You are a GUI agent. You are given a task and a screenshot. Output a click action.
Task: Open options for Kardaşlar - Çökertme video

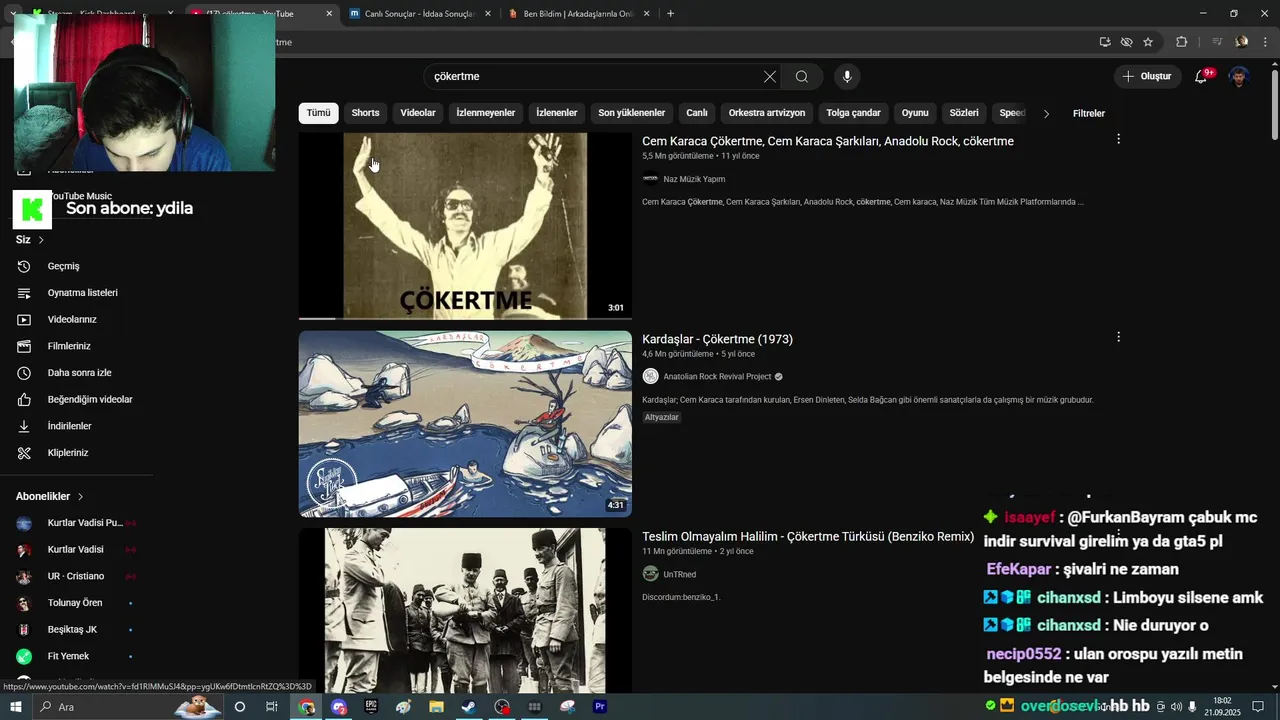point(1118,337)
